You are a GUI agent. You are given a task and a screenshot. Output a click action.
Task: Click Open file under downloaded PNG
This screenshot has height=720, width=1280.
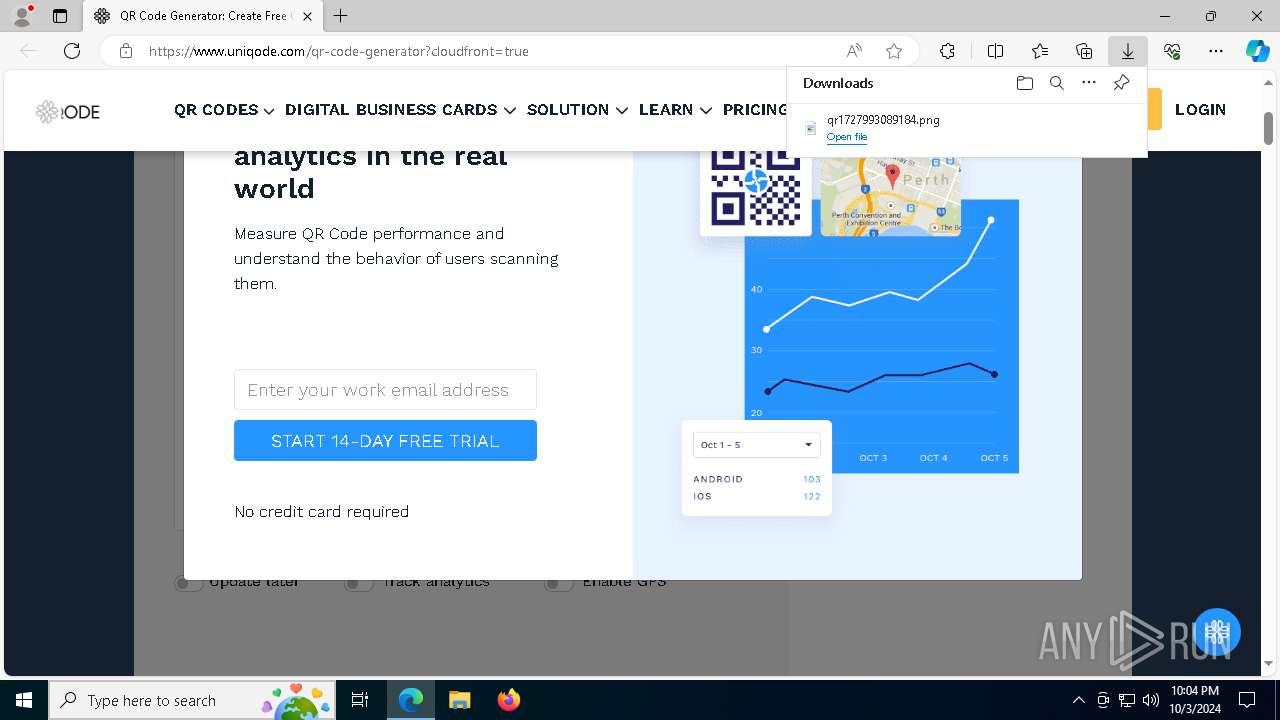847,137
